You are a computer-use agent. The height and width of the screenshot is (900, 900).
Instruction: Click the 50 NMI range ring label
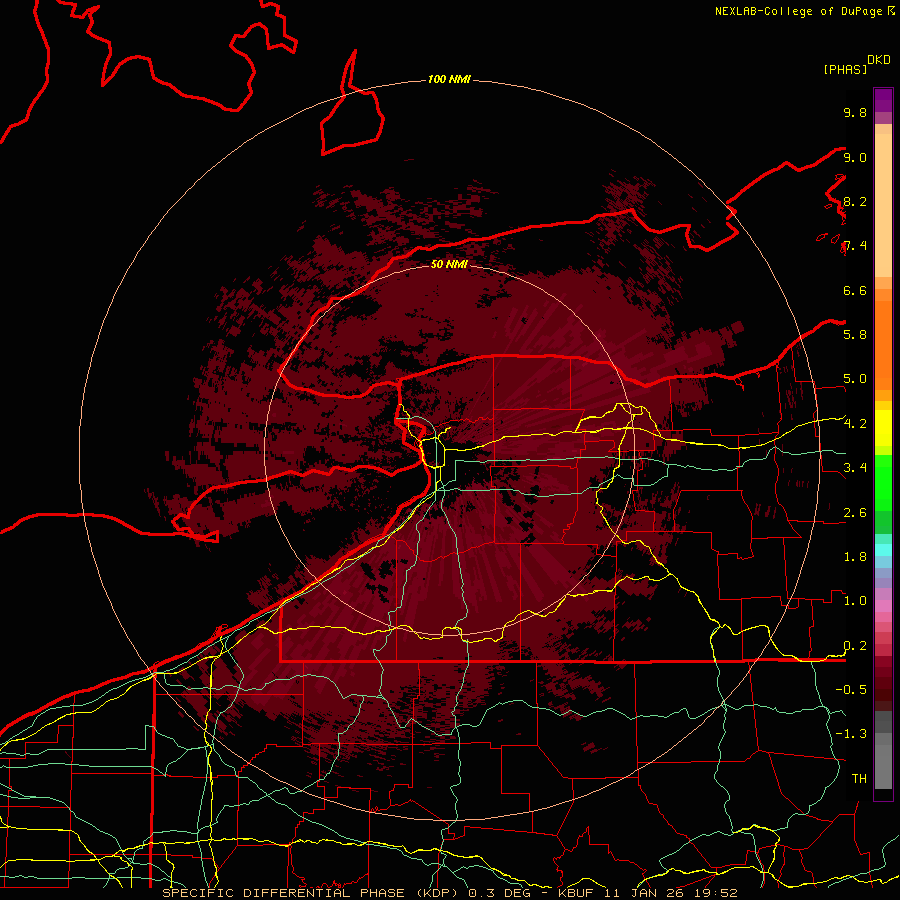[x=449, y=264]
